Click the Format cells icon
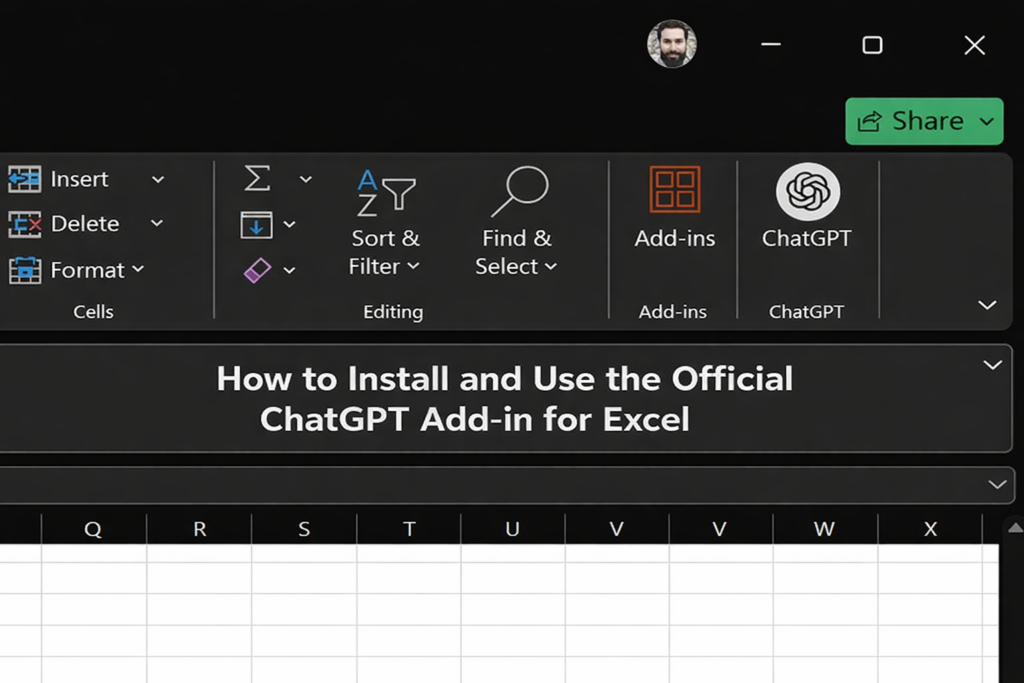1024x683 pixels. pos(24,270)
